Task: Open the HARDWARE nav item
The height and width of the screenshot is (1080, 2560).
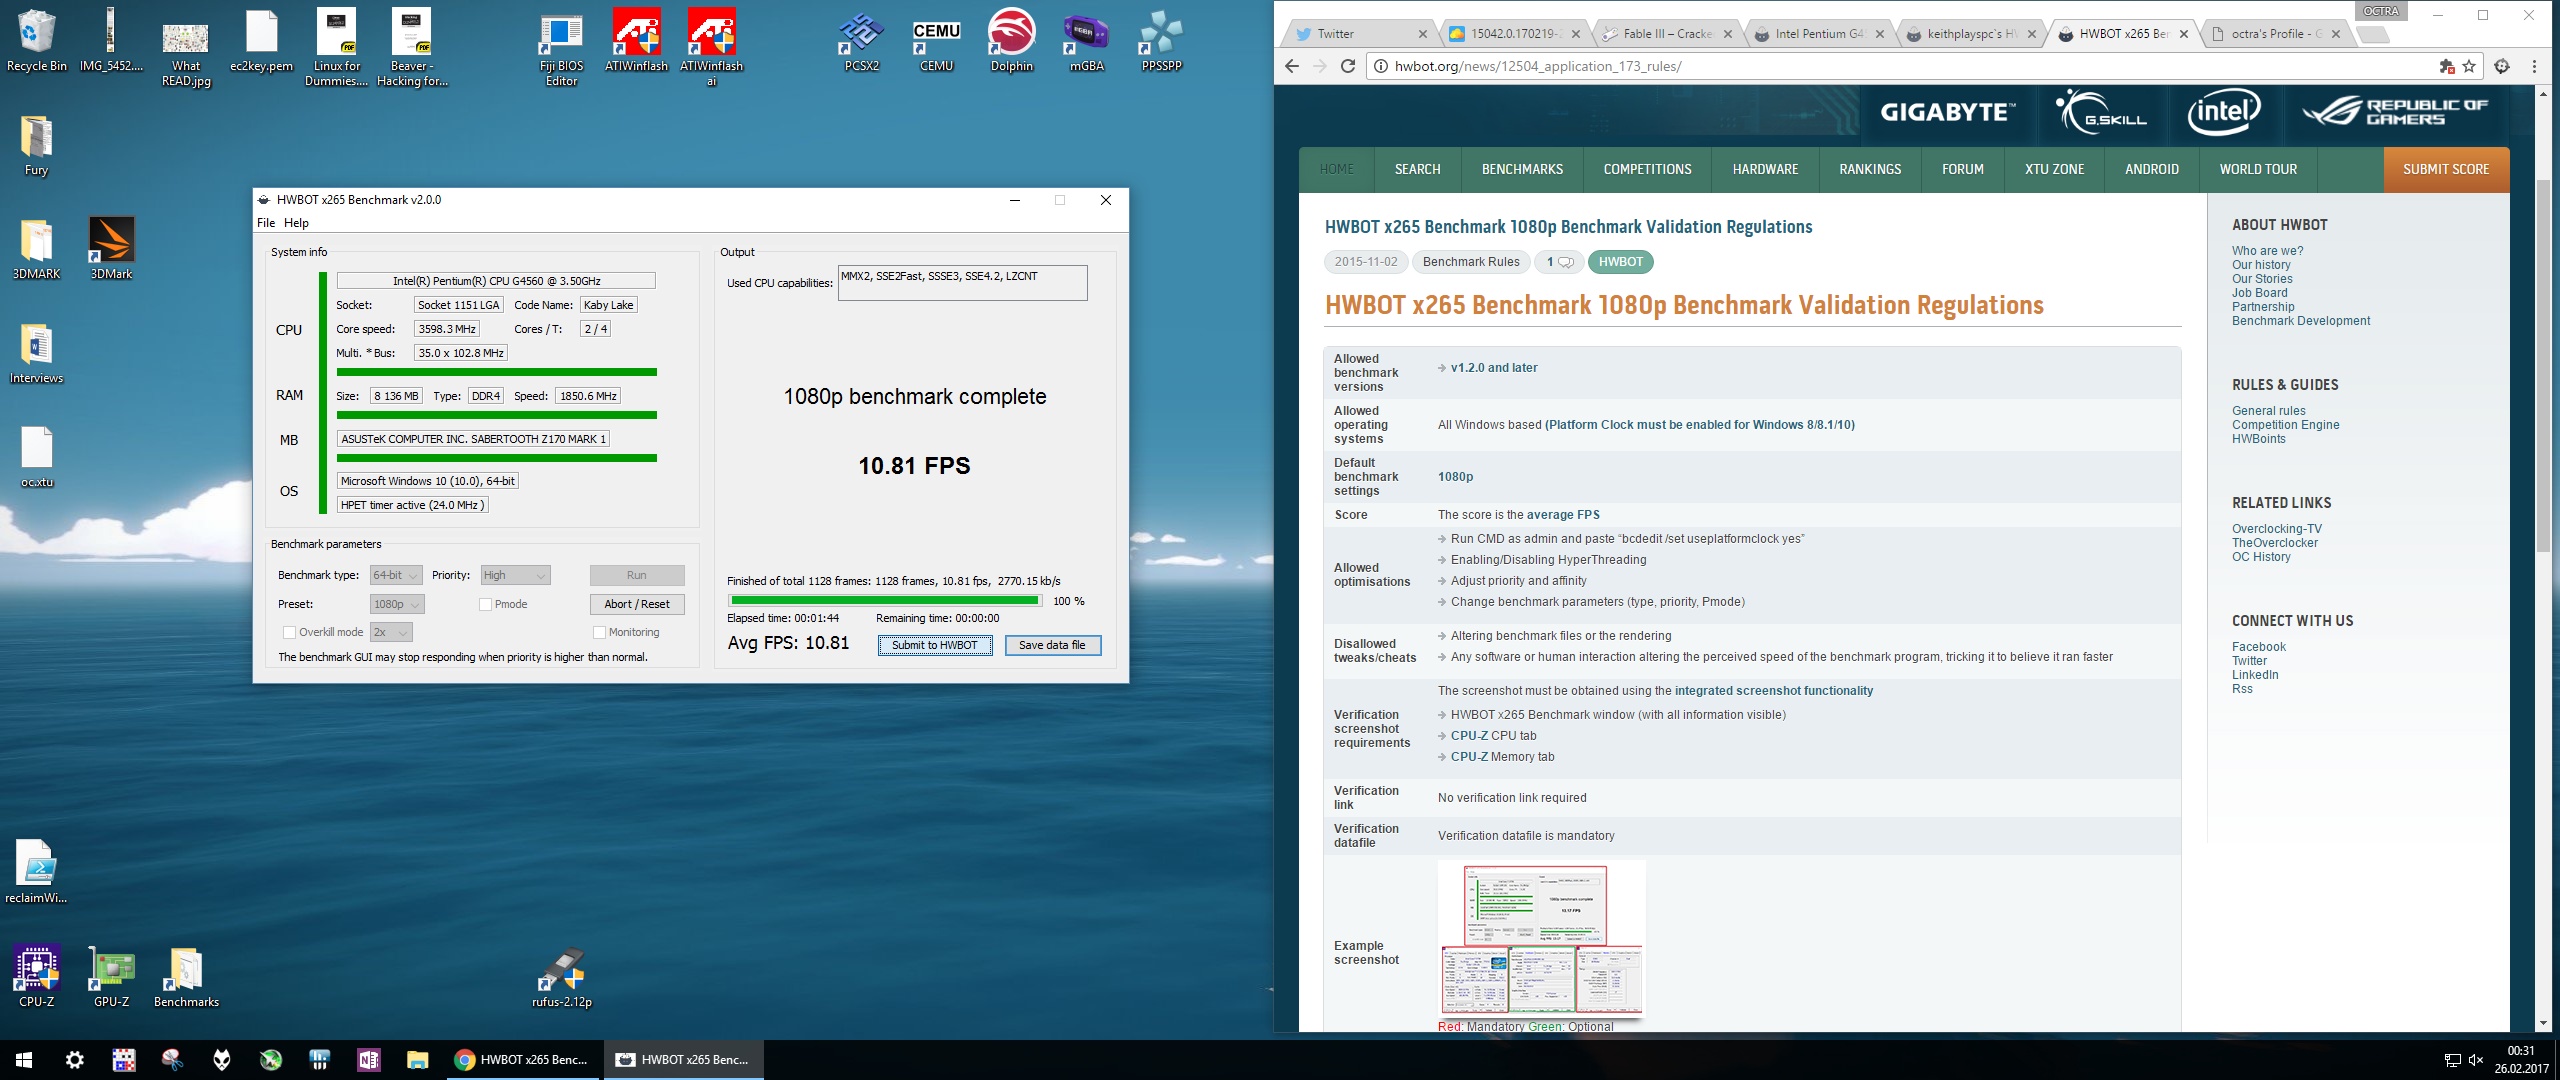Action: point(1765,169)
